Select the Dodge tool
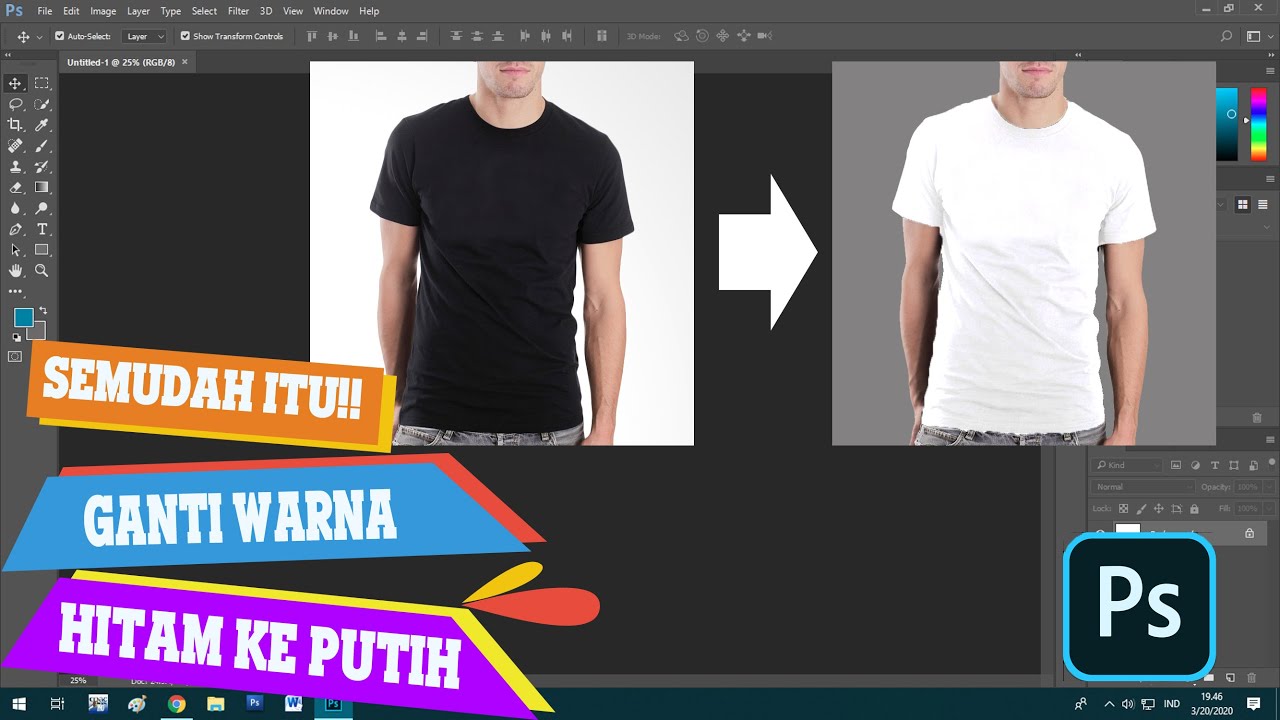 pos(42,208)
